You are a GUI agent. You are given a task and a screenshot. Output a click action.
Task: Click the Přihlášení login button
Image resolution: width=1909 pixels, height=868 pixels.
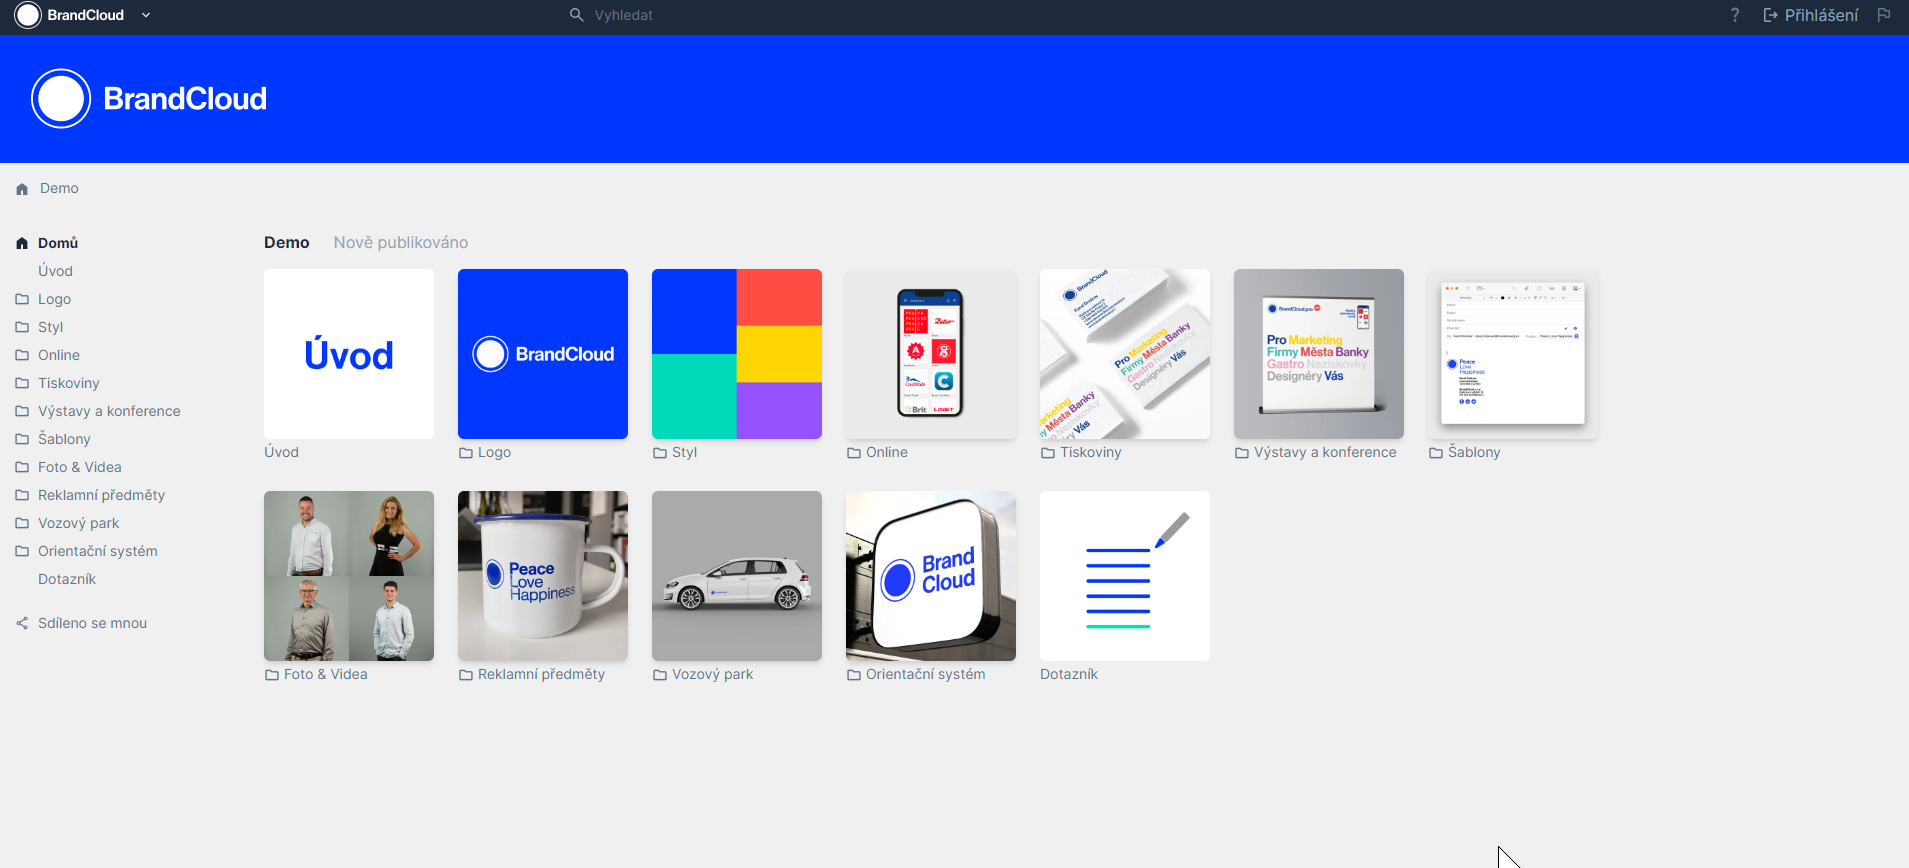tap(1810, 15)
